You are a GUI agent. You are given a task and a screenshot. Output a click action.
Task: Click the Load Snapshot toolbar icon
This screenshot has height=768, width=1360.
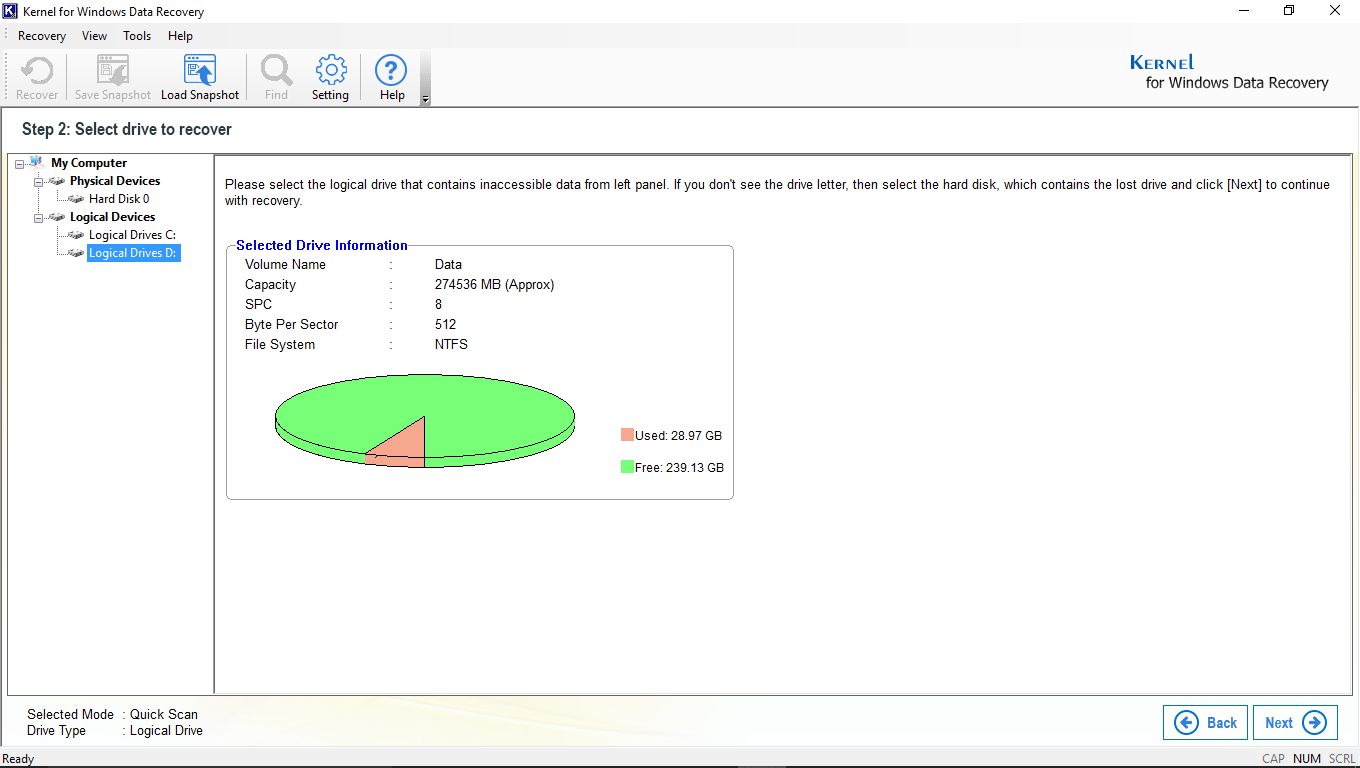pyautogui.click(x=200, y=71)
